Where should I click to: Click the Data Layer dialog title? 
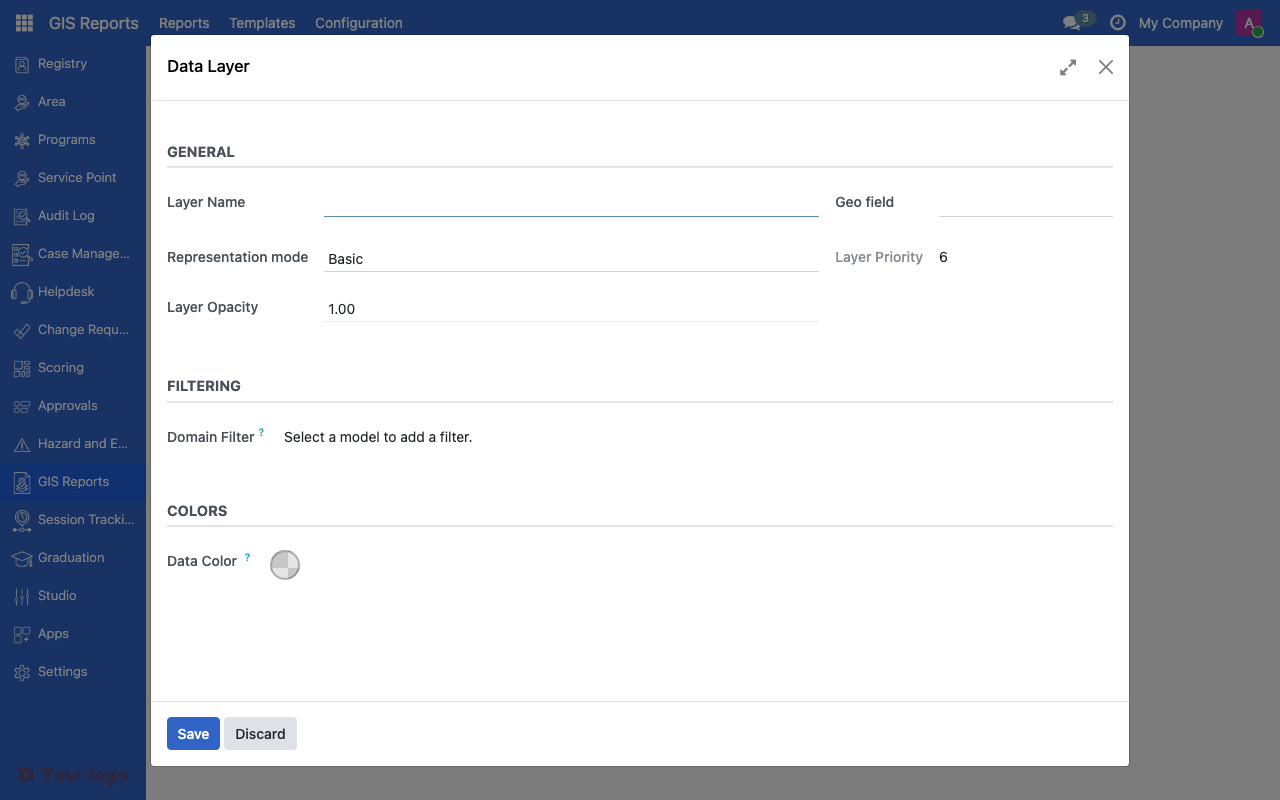click(x=208, y=67)
